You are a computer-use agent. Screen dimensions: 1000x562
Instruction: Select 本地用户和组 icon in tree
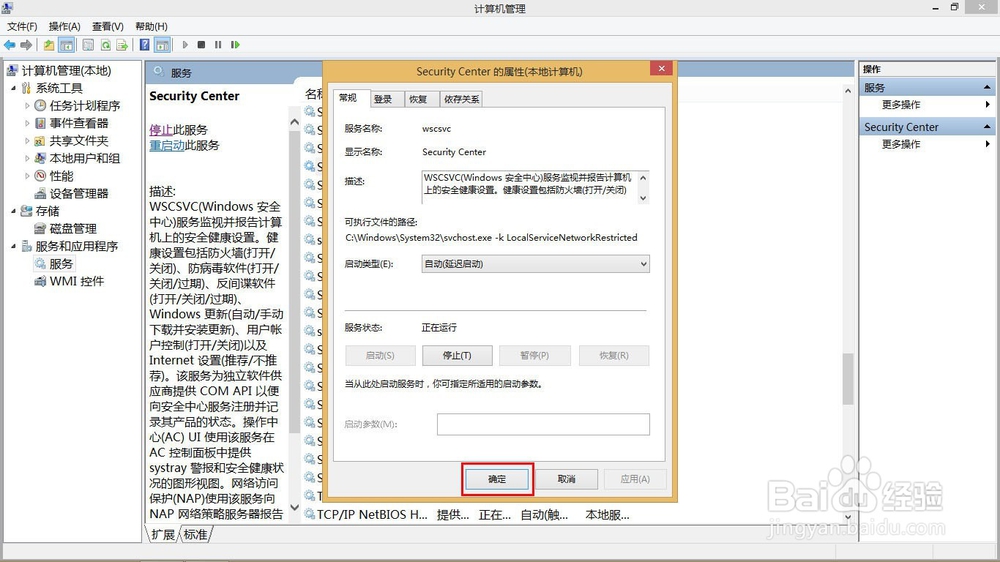(40, 158)
